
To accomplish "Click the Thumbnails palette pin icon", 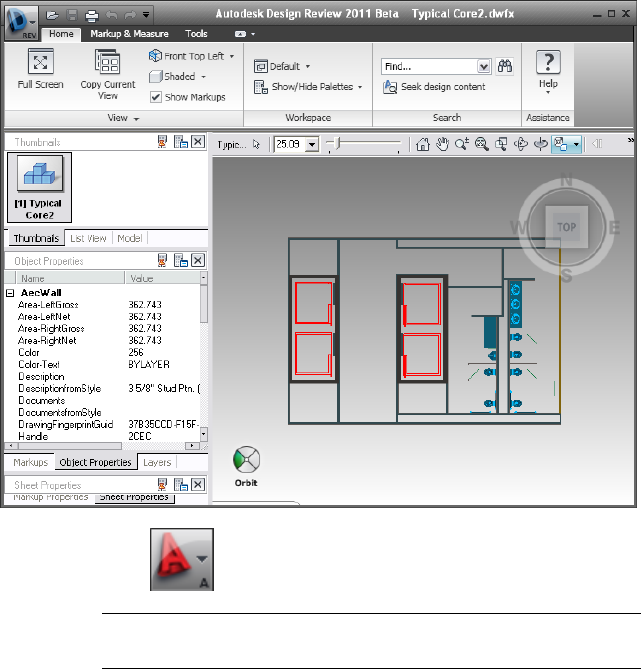I will click(162, 142).
